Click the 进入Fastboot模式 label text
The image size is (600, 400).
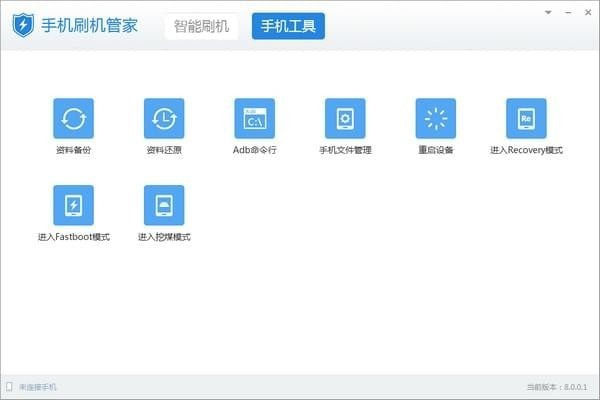pyautogui.click(x=73, y=237)
